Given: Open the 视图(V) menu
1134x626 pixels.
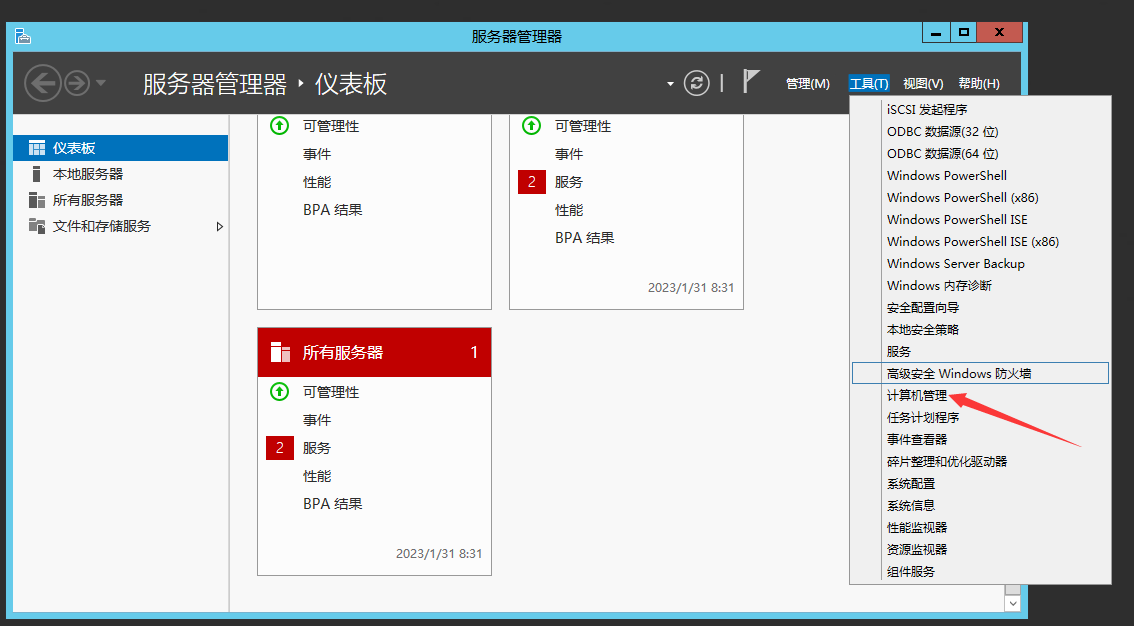Looking at the screenshot, I should 922,84.
